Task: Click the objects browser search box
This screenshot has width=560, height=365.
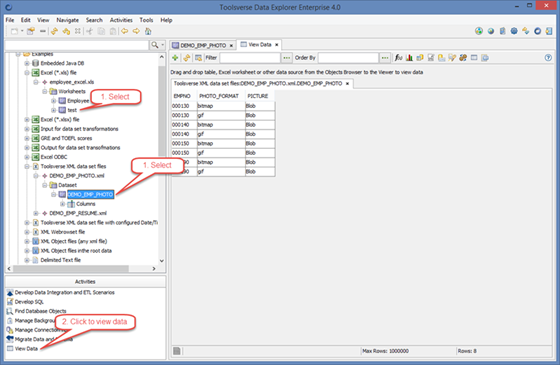Action: [77, 45]
